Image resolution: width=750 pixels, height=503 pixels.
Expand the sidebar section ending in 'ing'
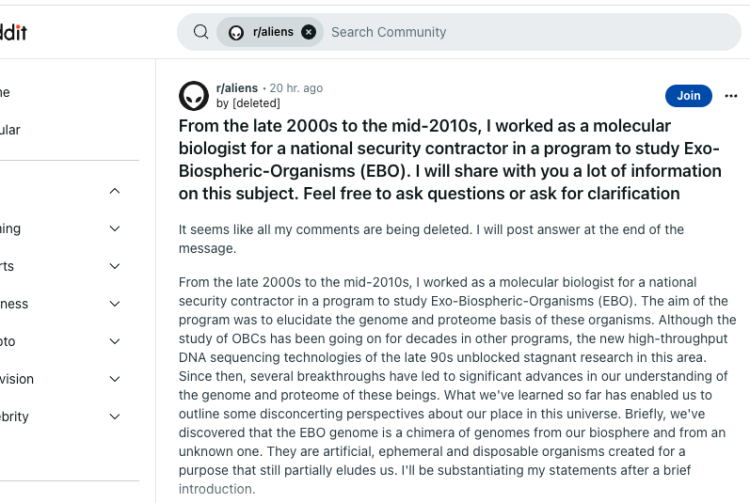[115, 229]
